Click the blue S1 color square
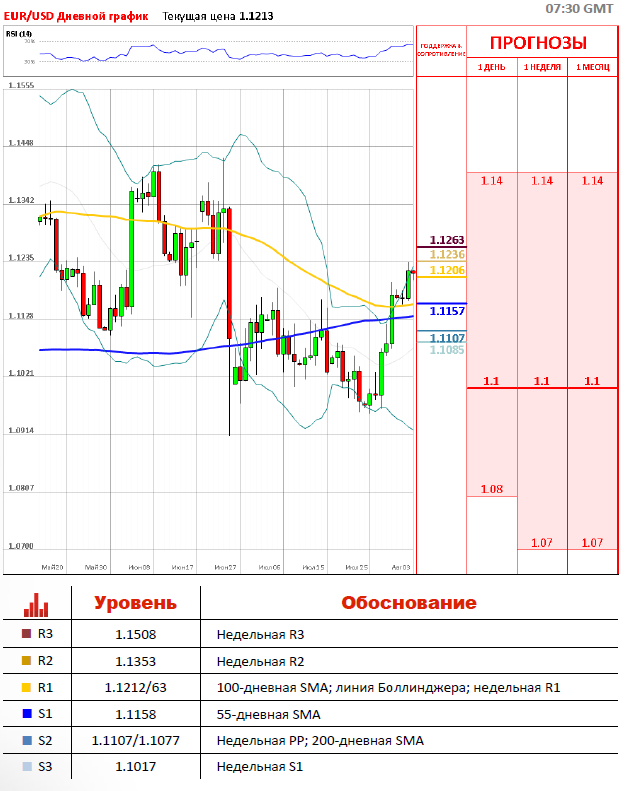 point(25,714)
